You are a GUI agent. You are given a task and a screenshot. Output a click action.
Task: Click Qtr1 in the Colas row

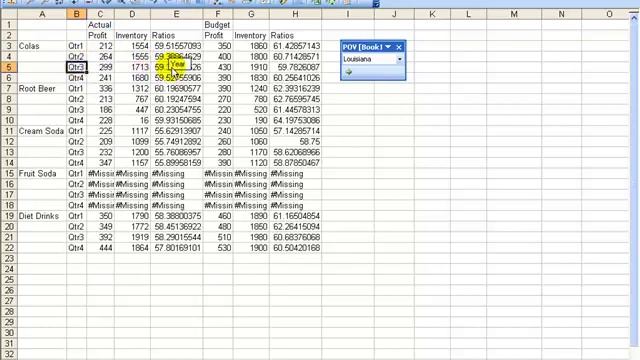pos(76,46)
